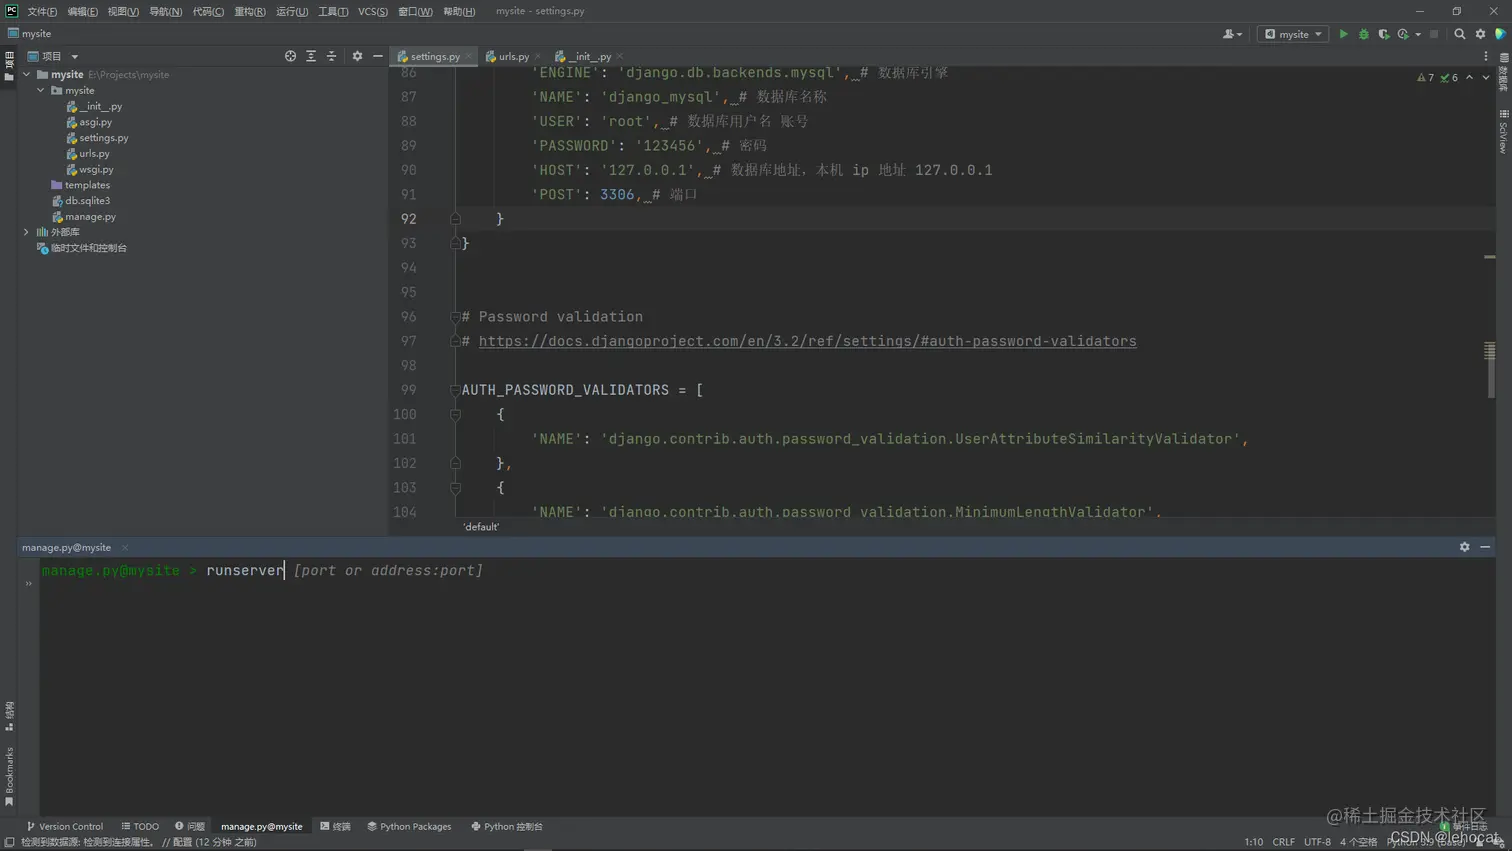Screen dimensions: 1512x851
Task: Select 临时文件和控制台 node
Action: point(82,248)
